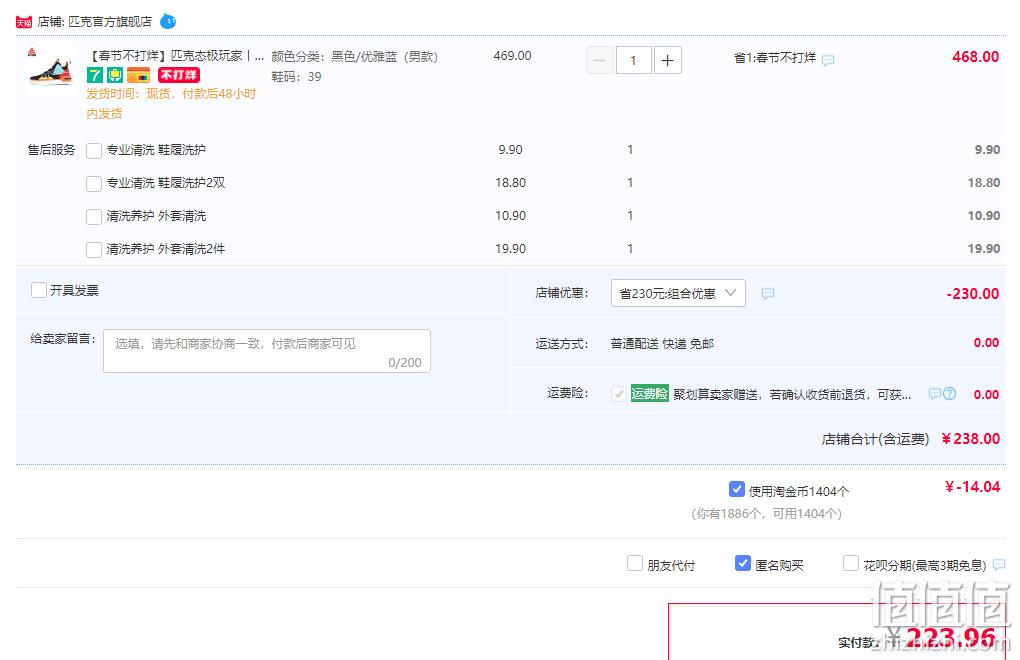The width and height of the screenshot is (1020, 660).
Task: Click the item subtotal 468.00
Action: click(x=975, y=57)
